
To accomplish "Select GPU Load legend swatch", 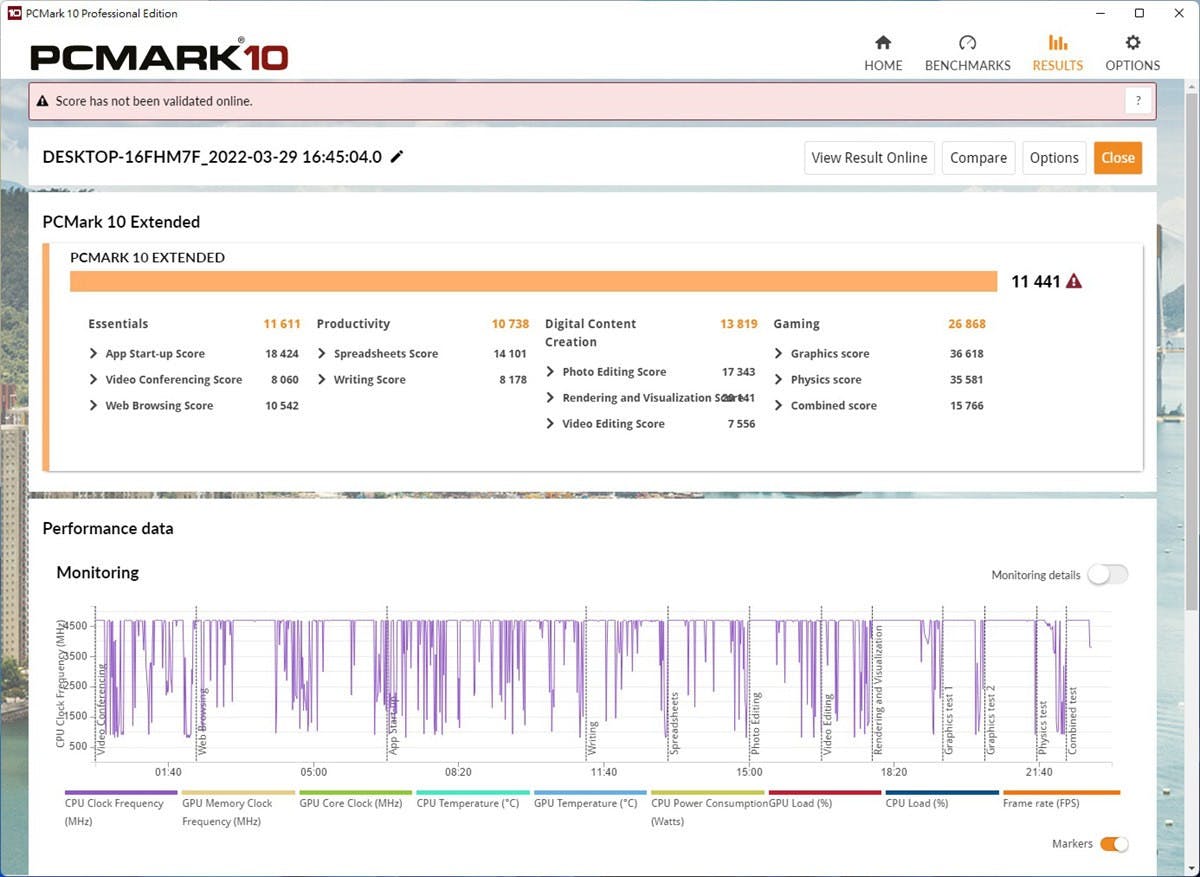I will coord(825,793).
